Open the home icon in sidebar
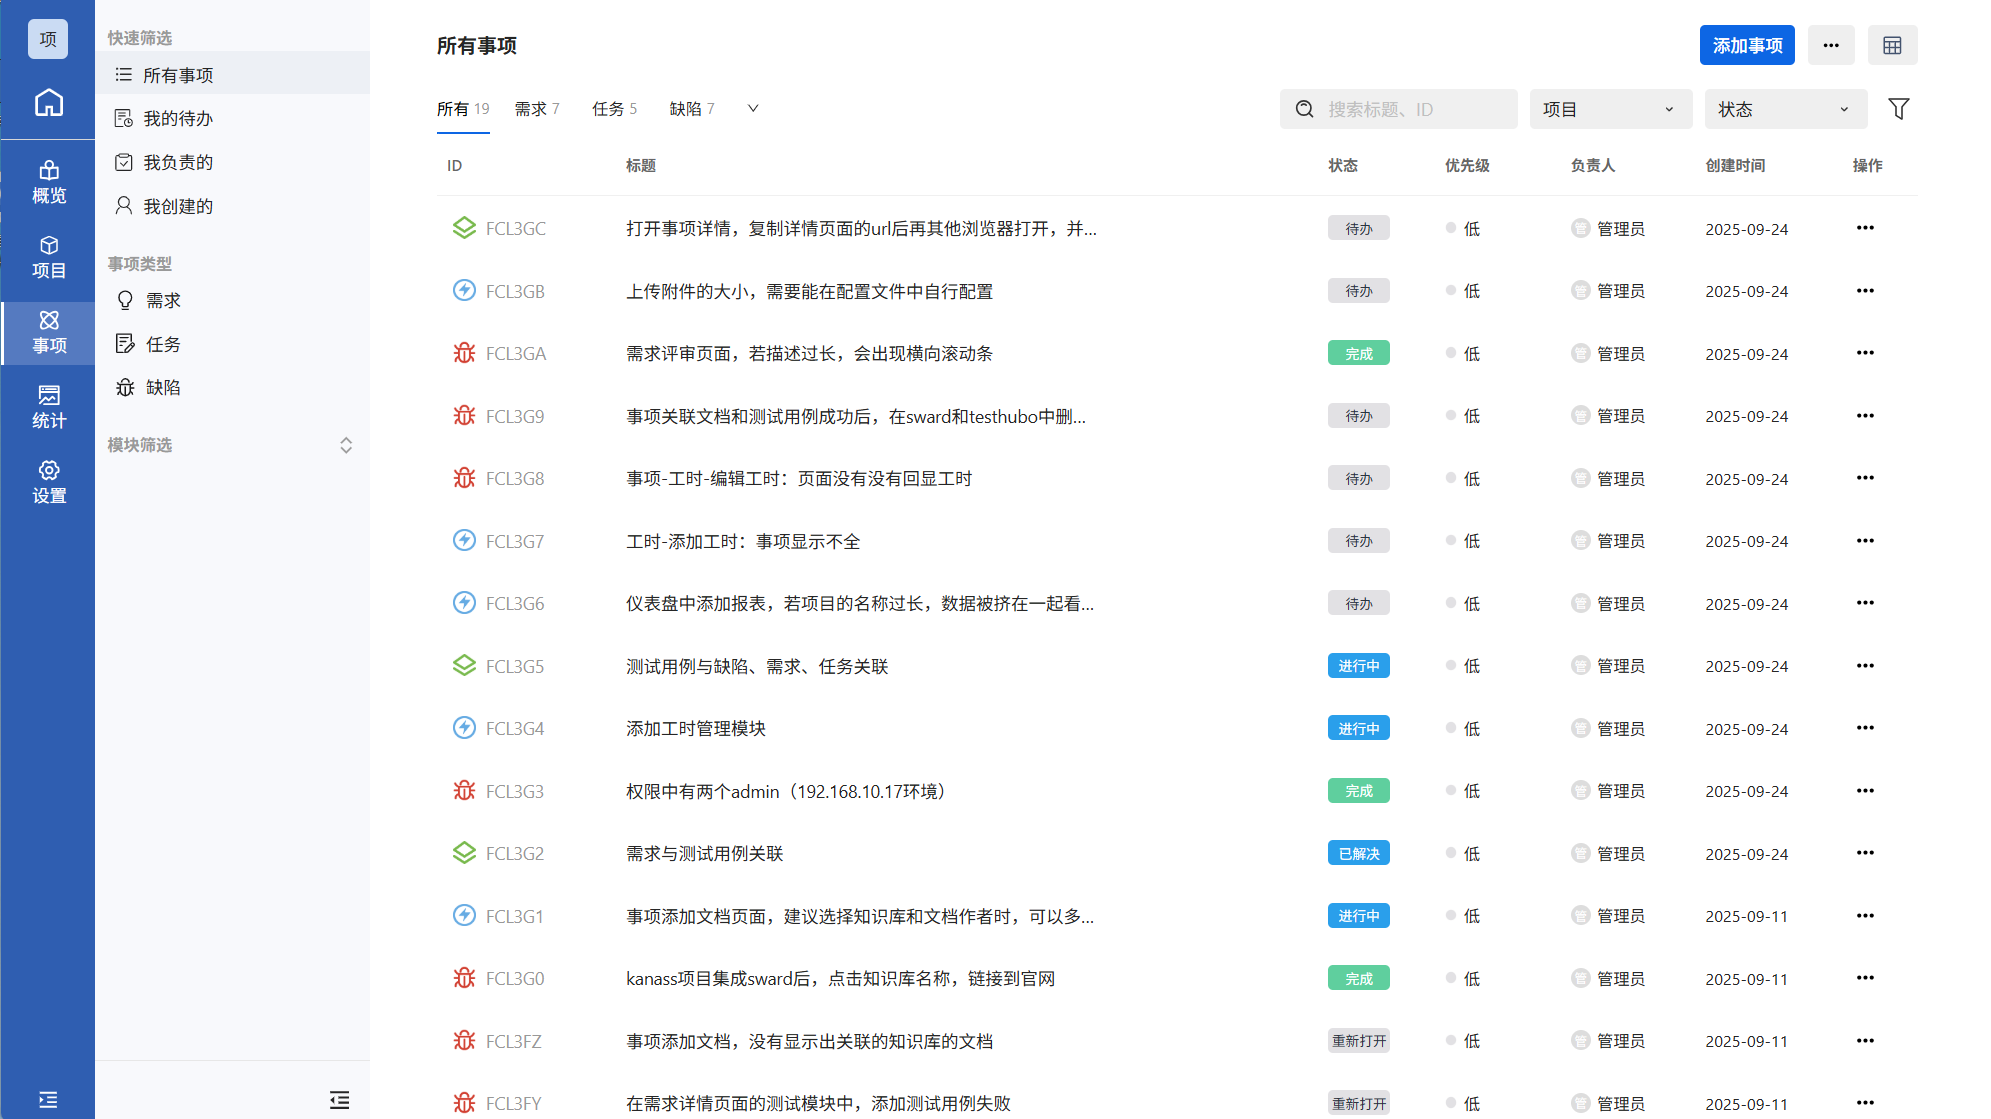Viewport: 1991px width, 1119px height. [x=48, y=103]
